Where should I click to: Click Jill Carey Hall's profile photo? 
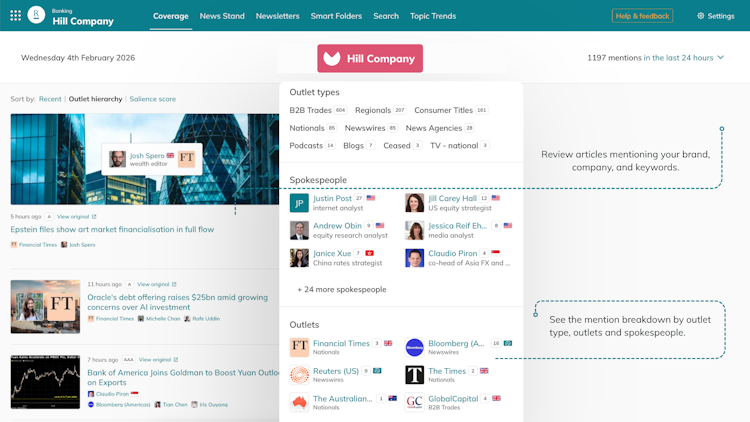pos(414,203)
